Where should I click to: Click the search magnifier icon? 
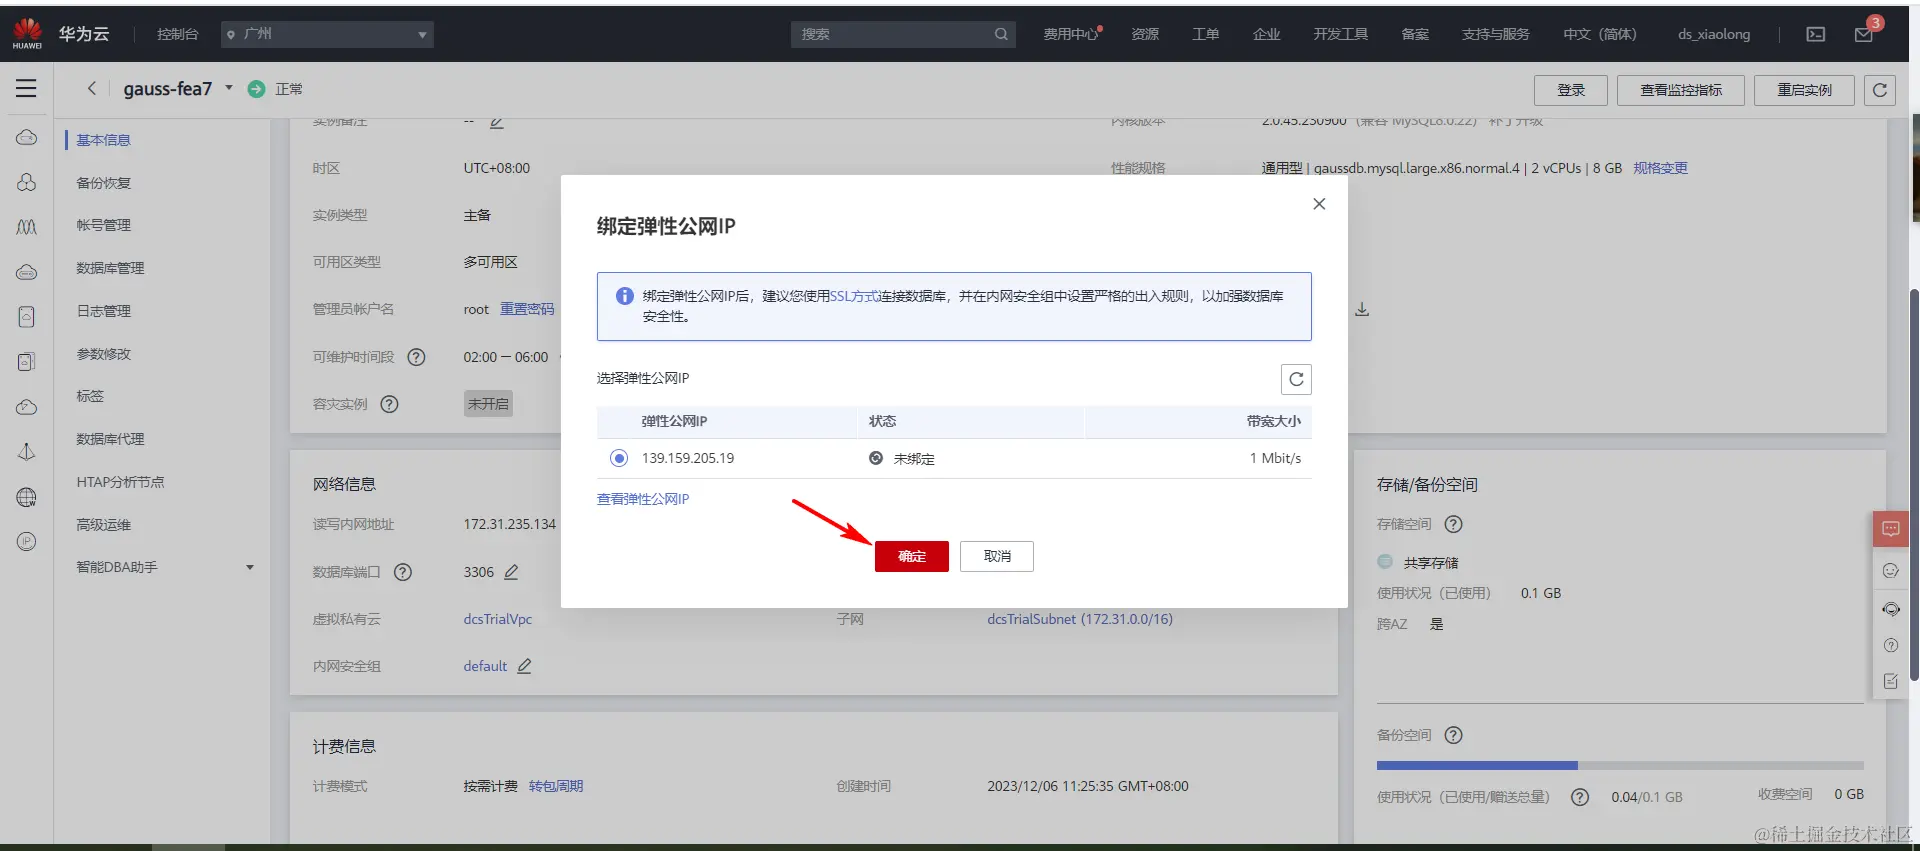(1001, 34)
